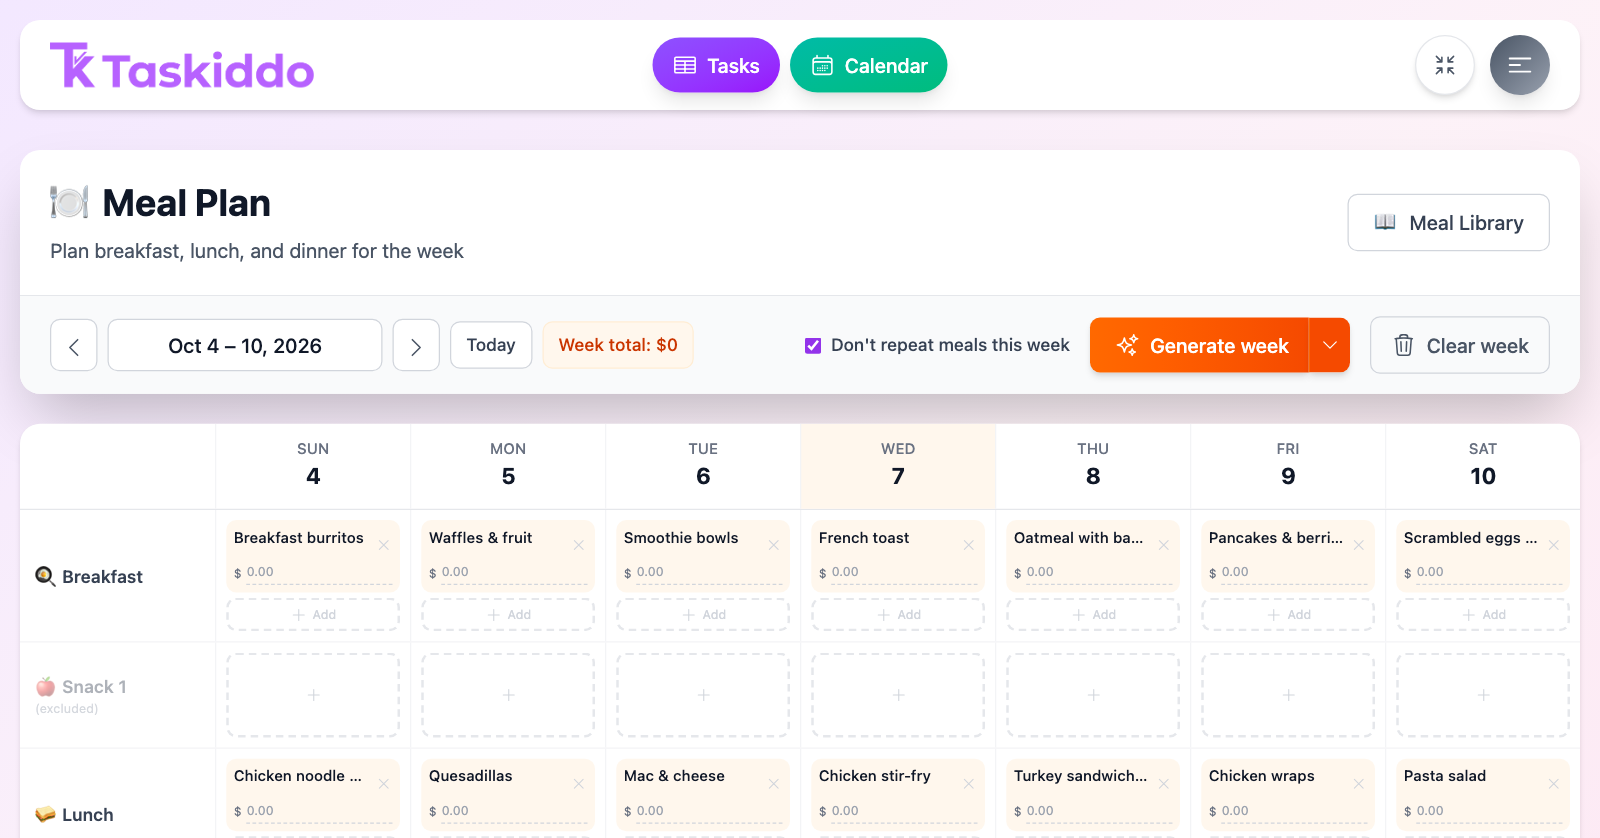
Task: Remove Scrambled eggs from Saturday
Action: pos(1554,545)
